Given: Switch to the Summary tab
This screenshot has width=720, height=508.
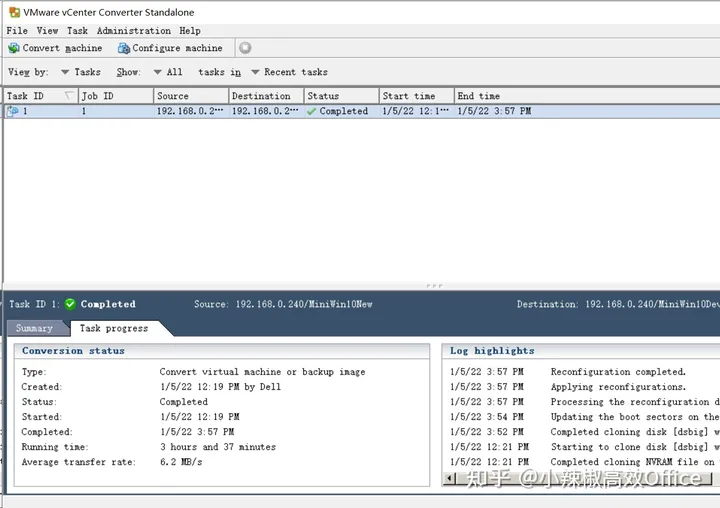Looking at the screenshot, I should coord(34,328).
